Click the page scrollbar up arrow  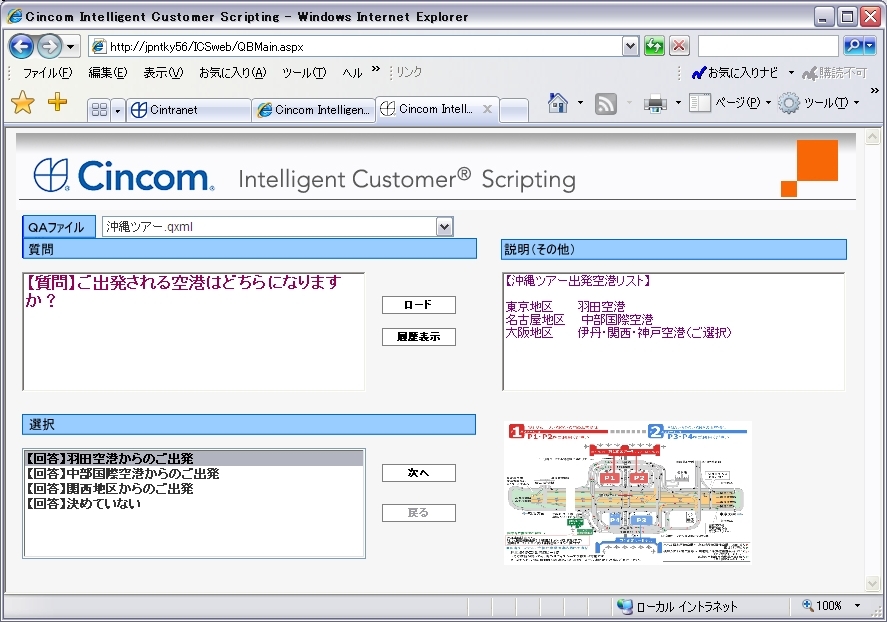pyautogui.click(x=872, y=137)
